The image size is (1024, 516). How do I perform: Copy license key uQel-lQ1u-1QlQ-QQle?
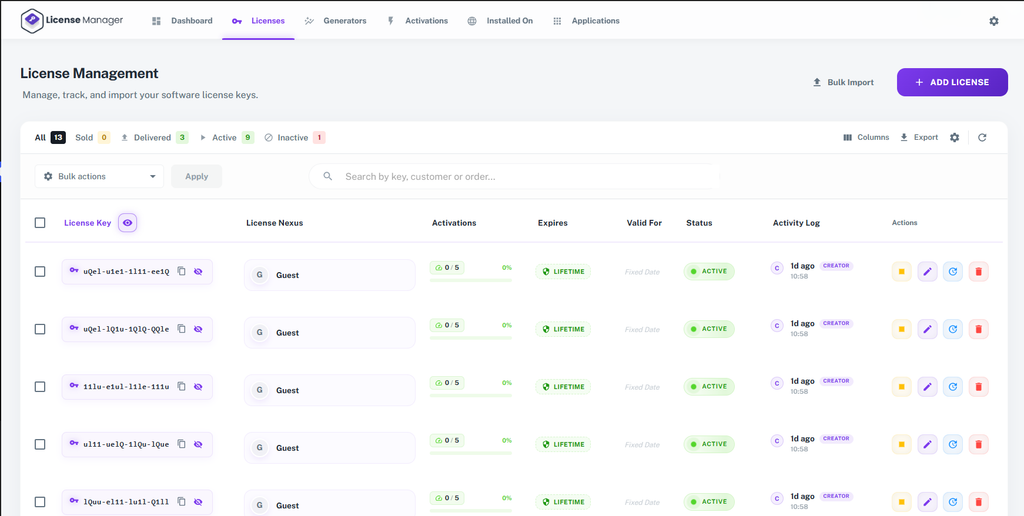(x=182, y=329)
